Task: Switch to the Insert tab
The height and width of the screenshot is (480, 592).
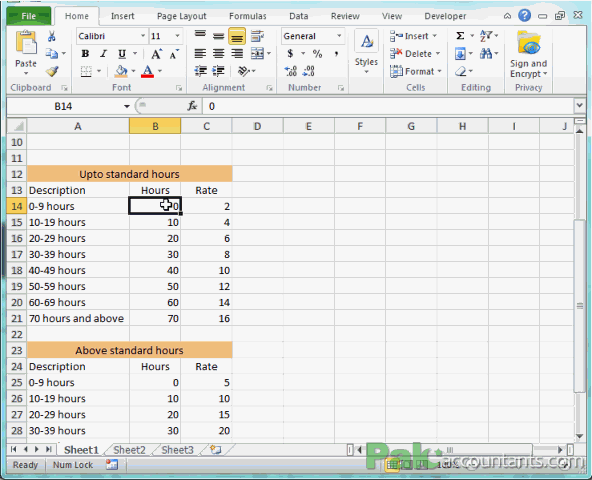Action: pyautogui.click(x=122, y=16)
